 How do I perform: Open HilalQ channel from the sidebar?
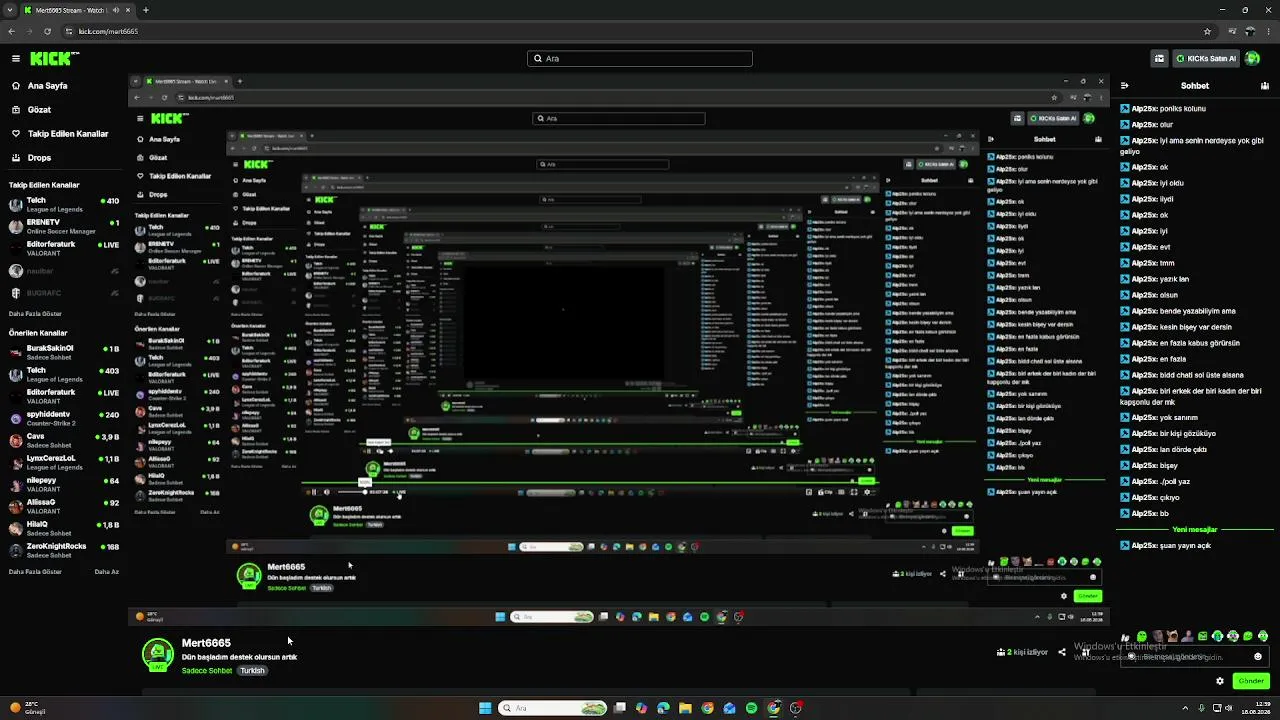coord(62,528)
